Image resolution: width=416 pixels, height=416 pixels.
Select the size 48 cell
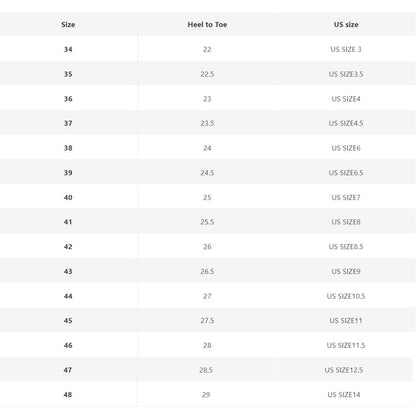click(68, 395)
